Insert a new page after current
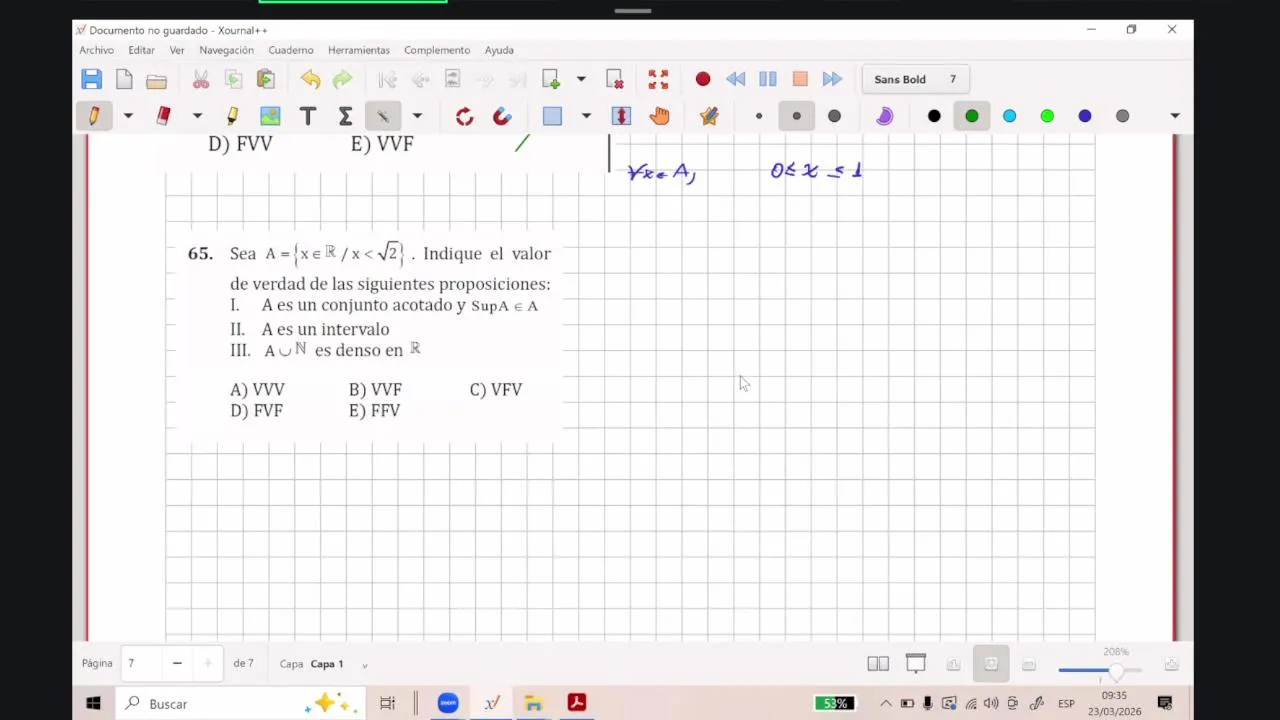The height and width of the screenshot is (720, 1280). [550, 80]
